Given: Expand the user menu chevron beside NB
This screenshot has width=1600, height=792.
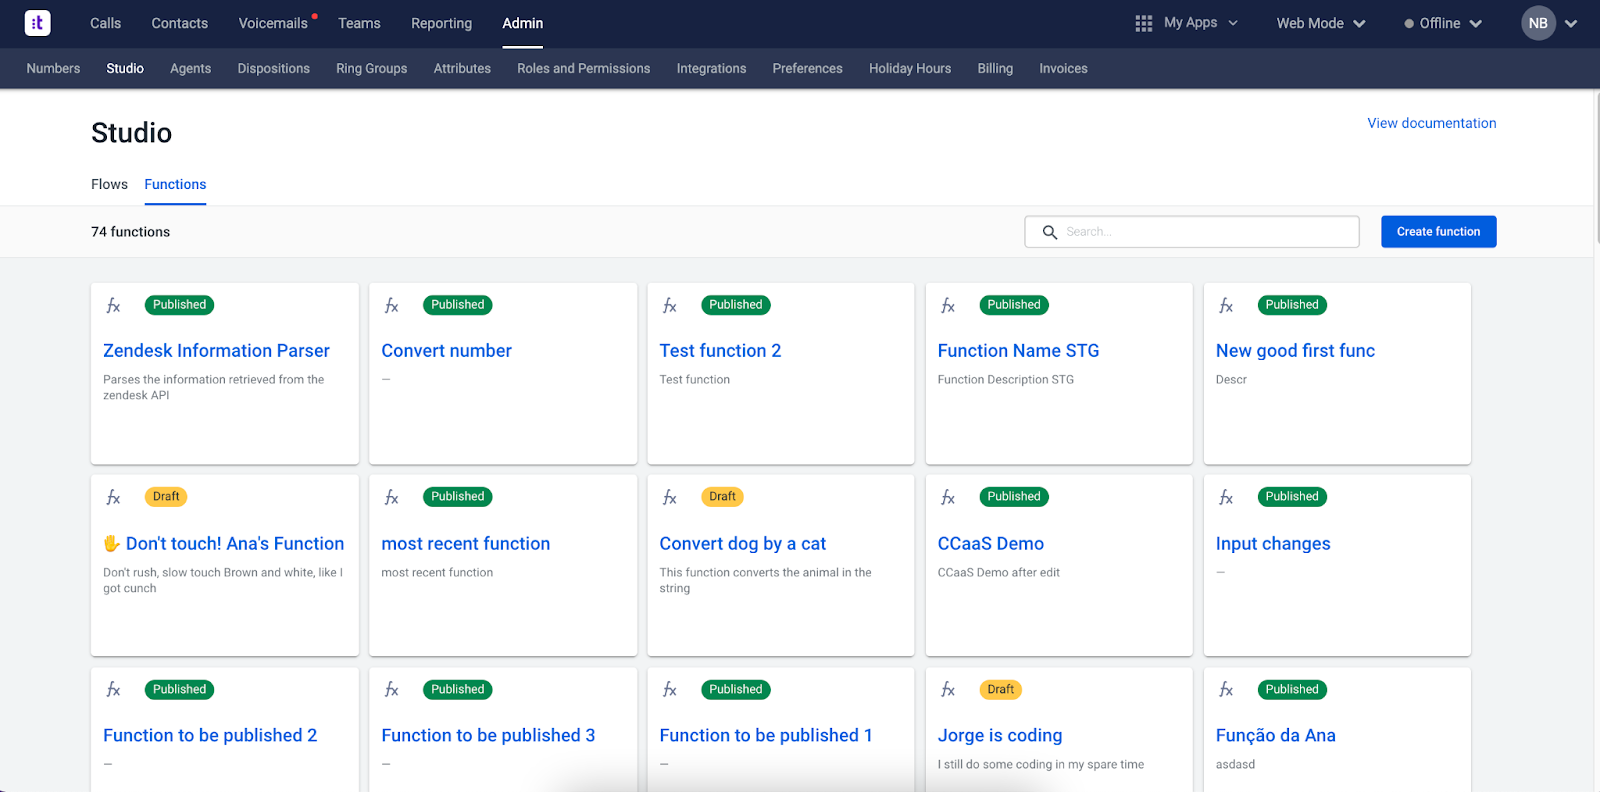Looking at the screenshot, I should pos(1571,24).
